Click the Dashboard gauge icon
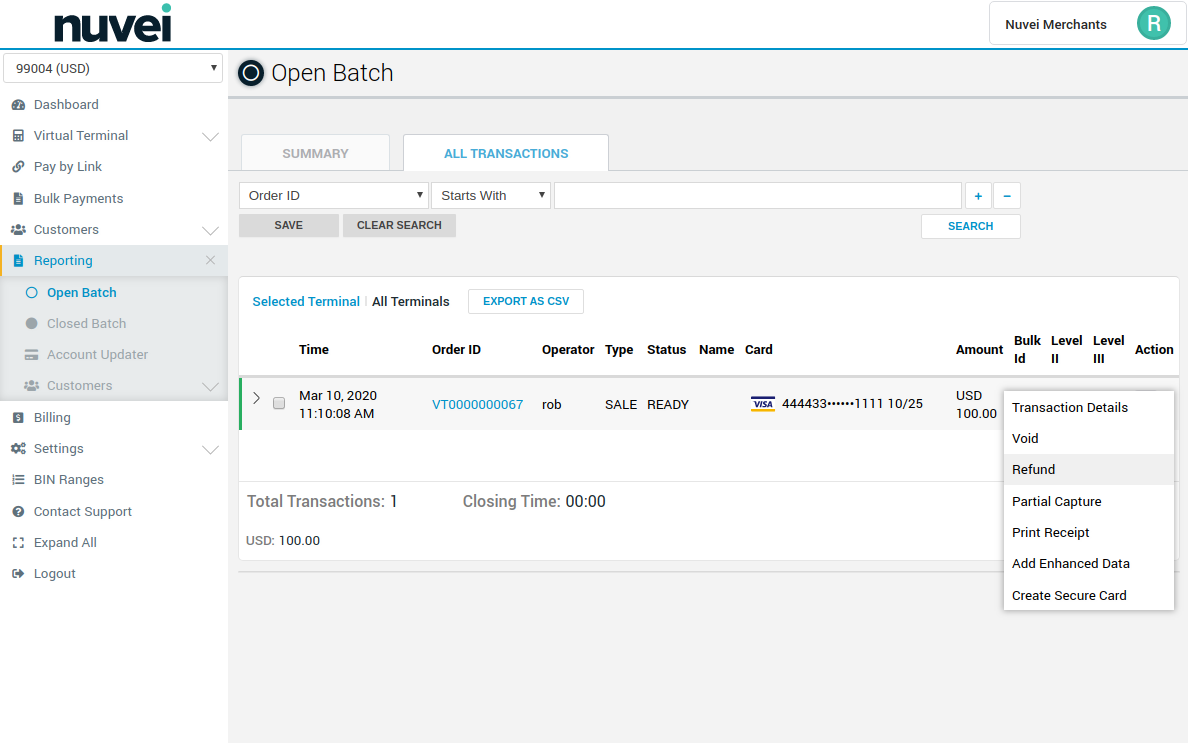 pos(18,105)
